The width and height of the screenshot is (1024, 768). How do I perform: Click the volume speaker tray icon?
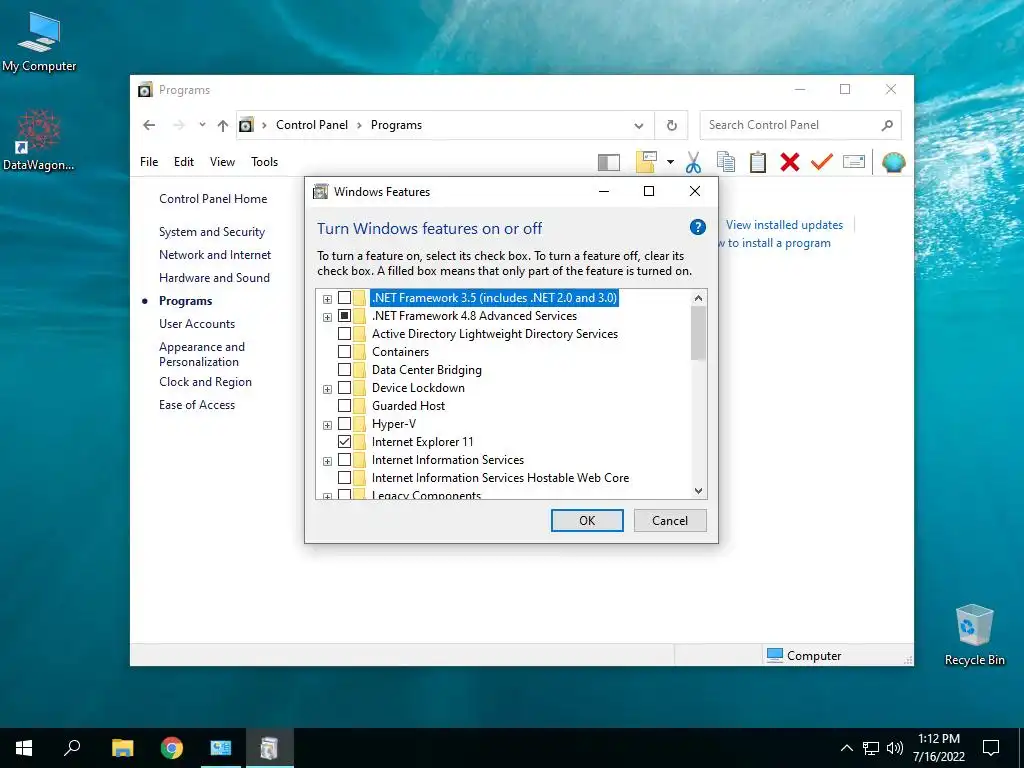tap(895, 748)
